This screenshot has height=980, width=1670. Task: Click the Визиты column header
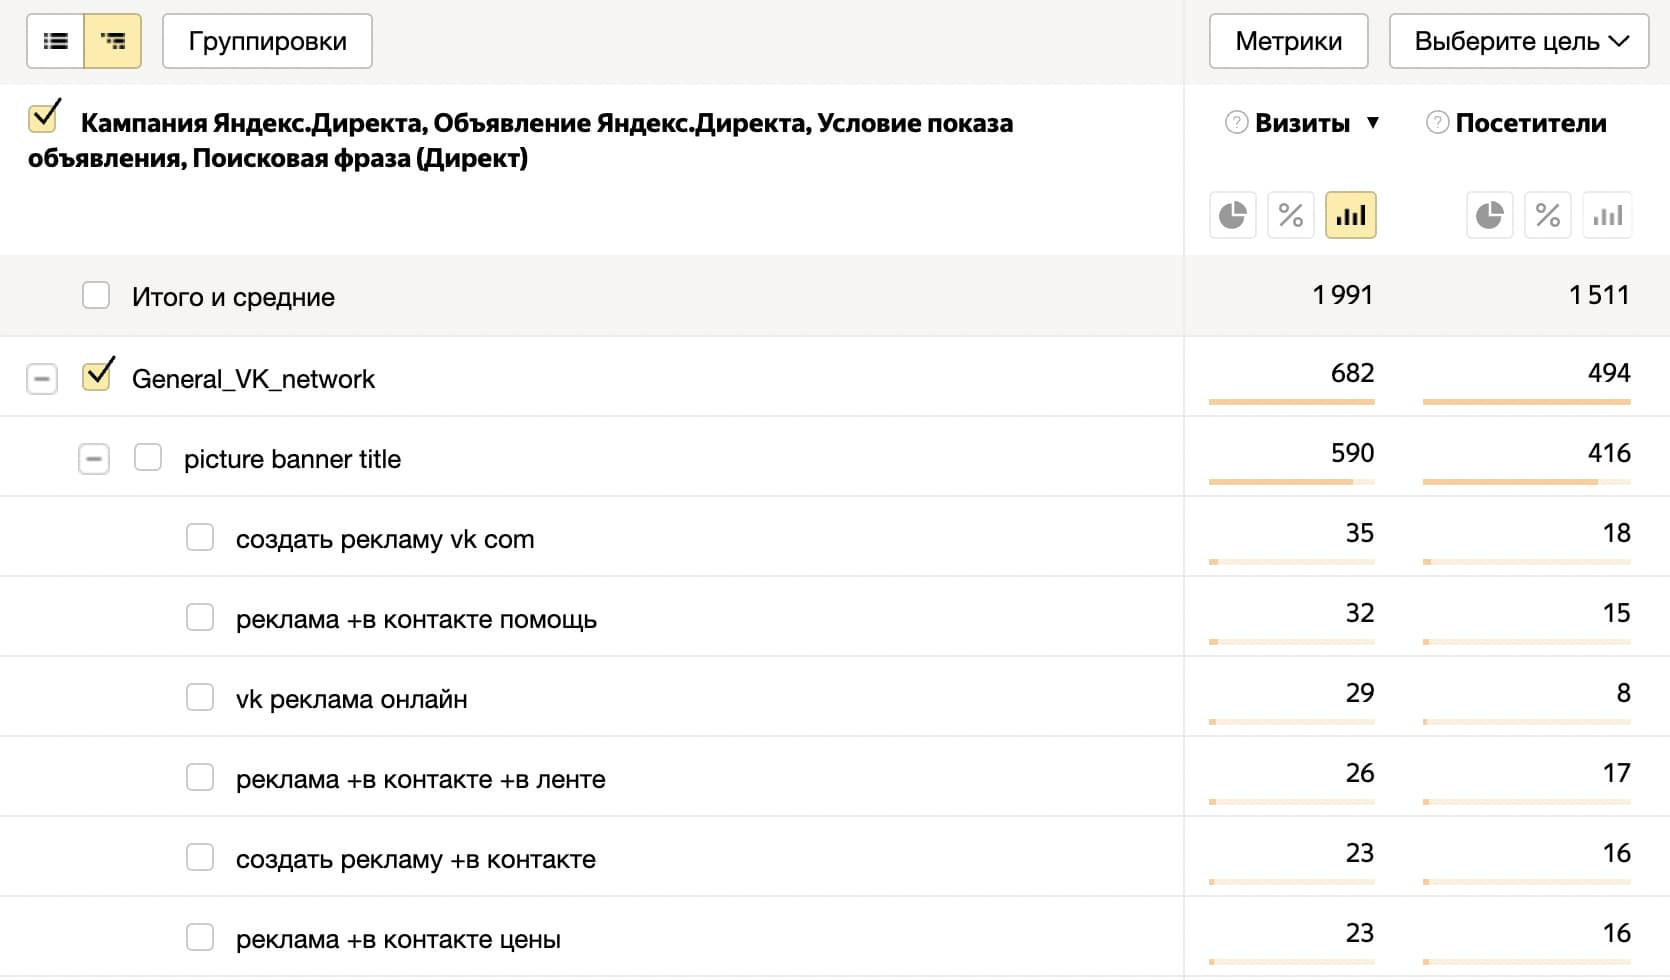coord(1302,123)
